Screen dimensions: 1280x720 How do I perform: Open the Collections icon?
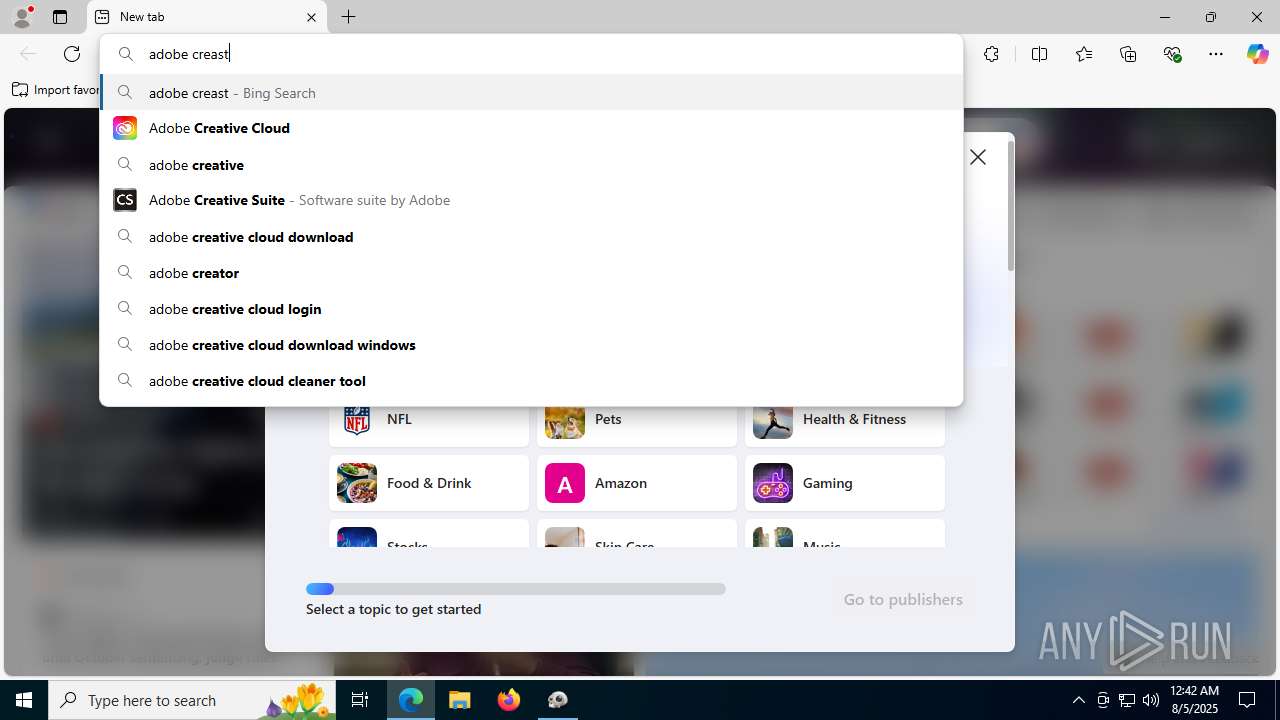pos(1128,54)
